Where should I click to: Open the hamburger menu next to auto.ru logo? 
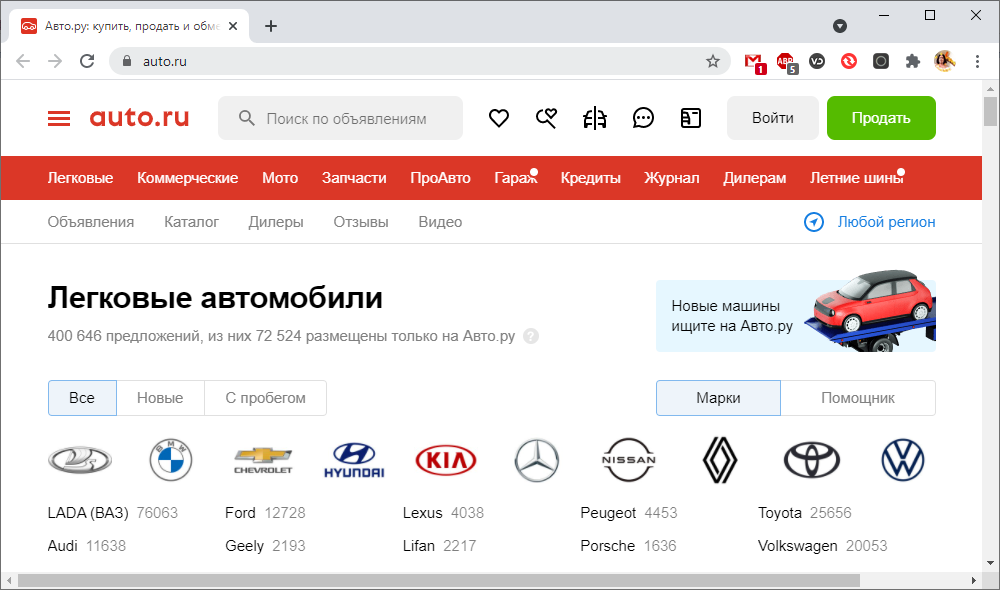pyautogui.click(x=59, y=118)
